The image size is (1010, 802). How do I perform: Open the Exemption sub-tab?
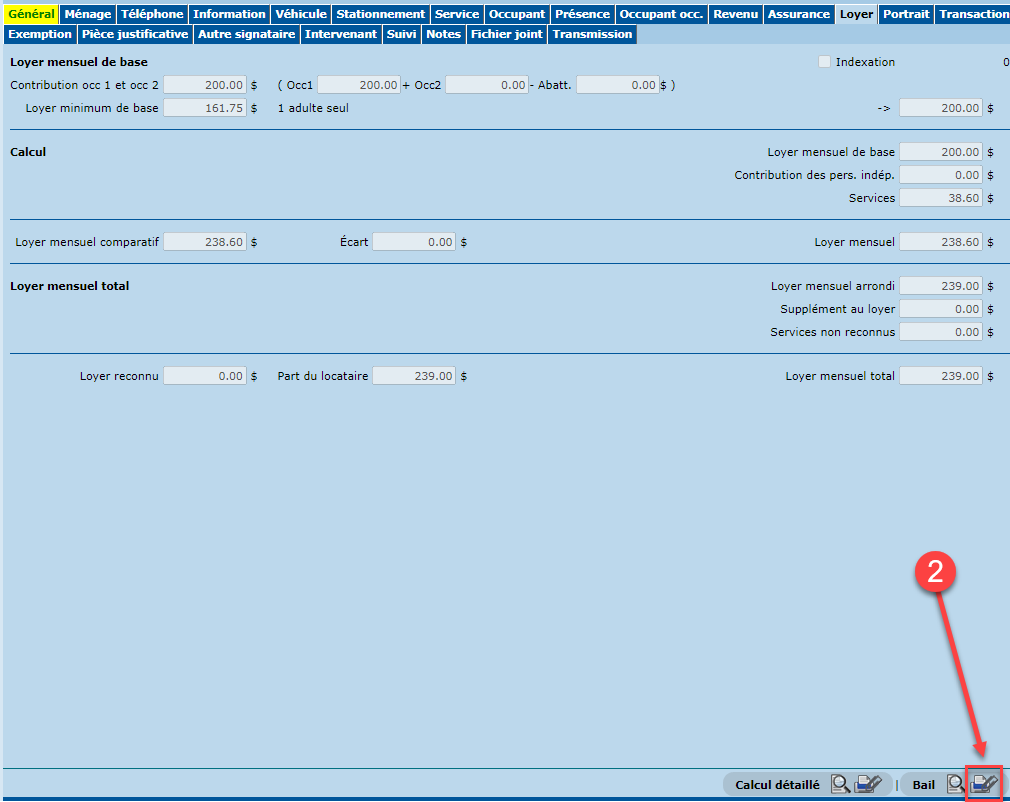tap(40, 34)
